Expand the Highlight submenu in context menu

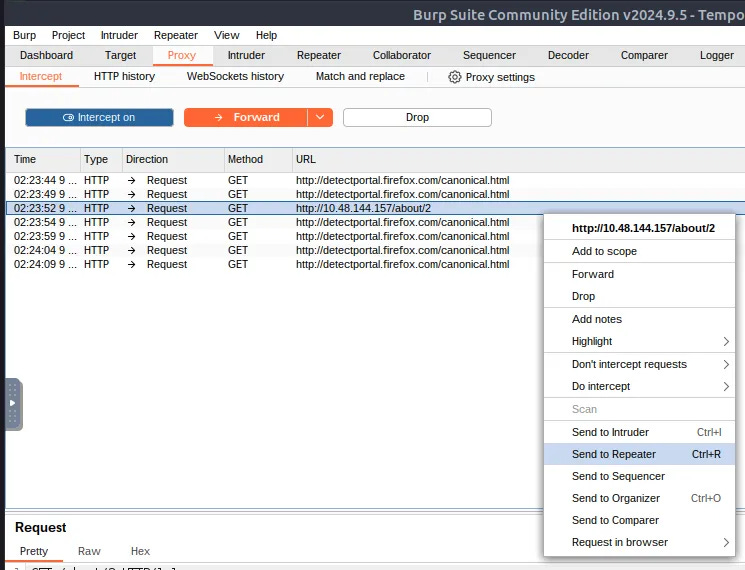639,342
